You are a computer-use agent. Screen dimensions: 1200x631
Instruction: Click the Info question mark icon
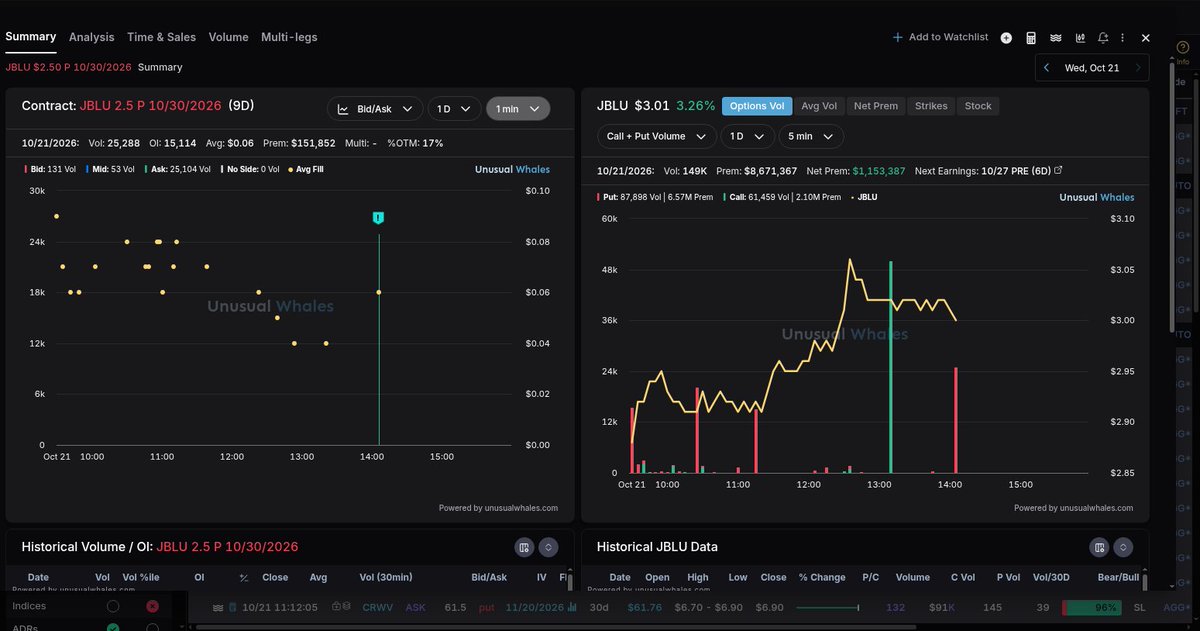tap(1183, 47)
